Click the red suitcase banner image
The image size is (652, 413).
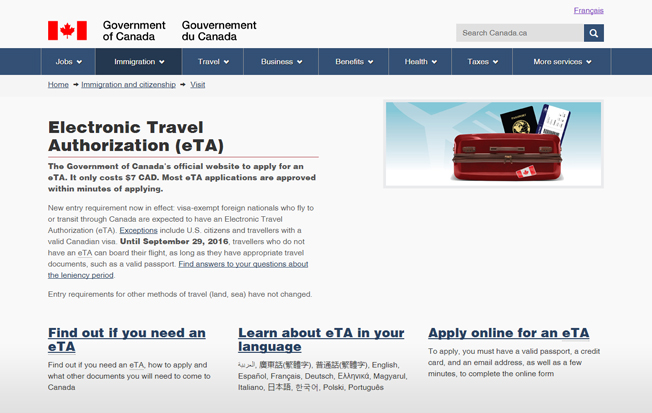(494, 144)
